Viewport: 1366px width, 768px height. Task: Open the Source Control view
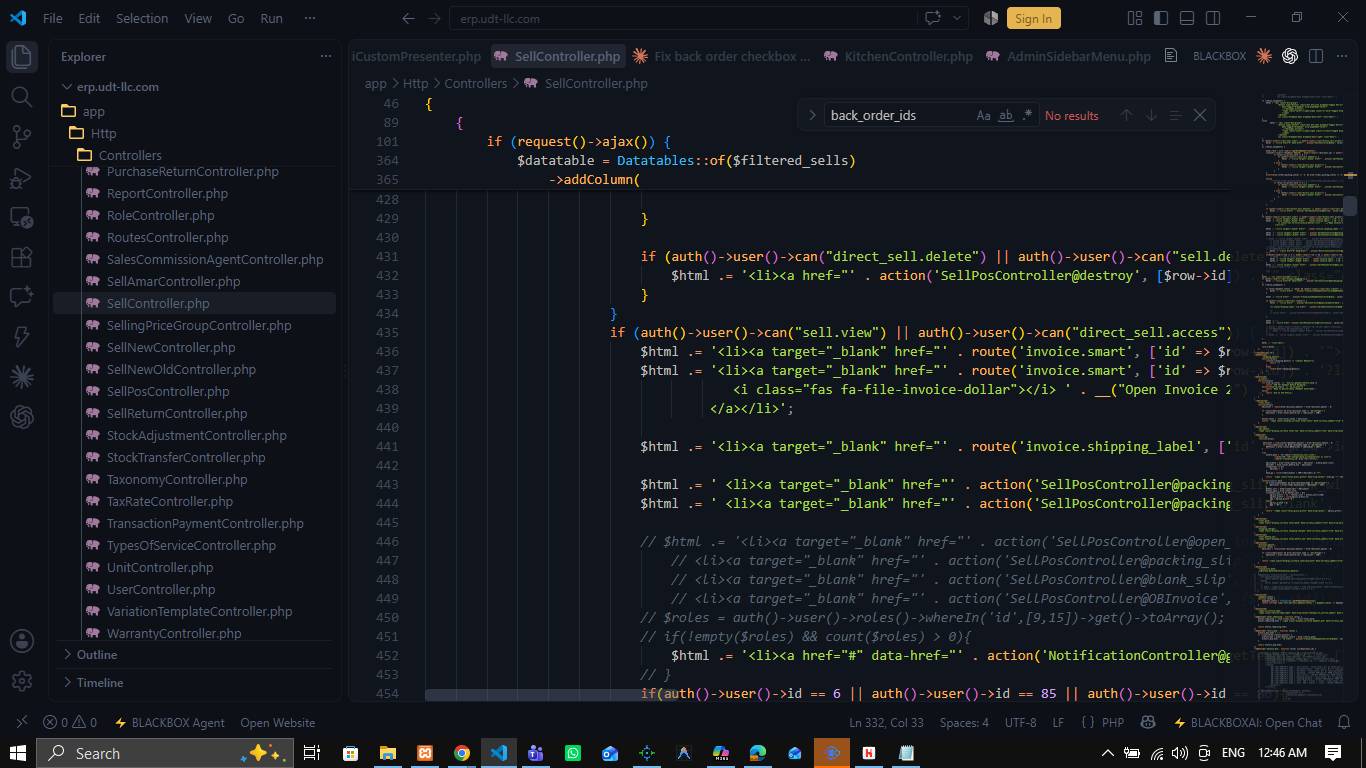tap(21, 137)
